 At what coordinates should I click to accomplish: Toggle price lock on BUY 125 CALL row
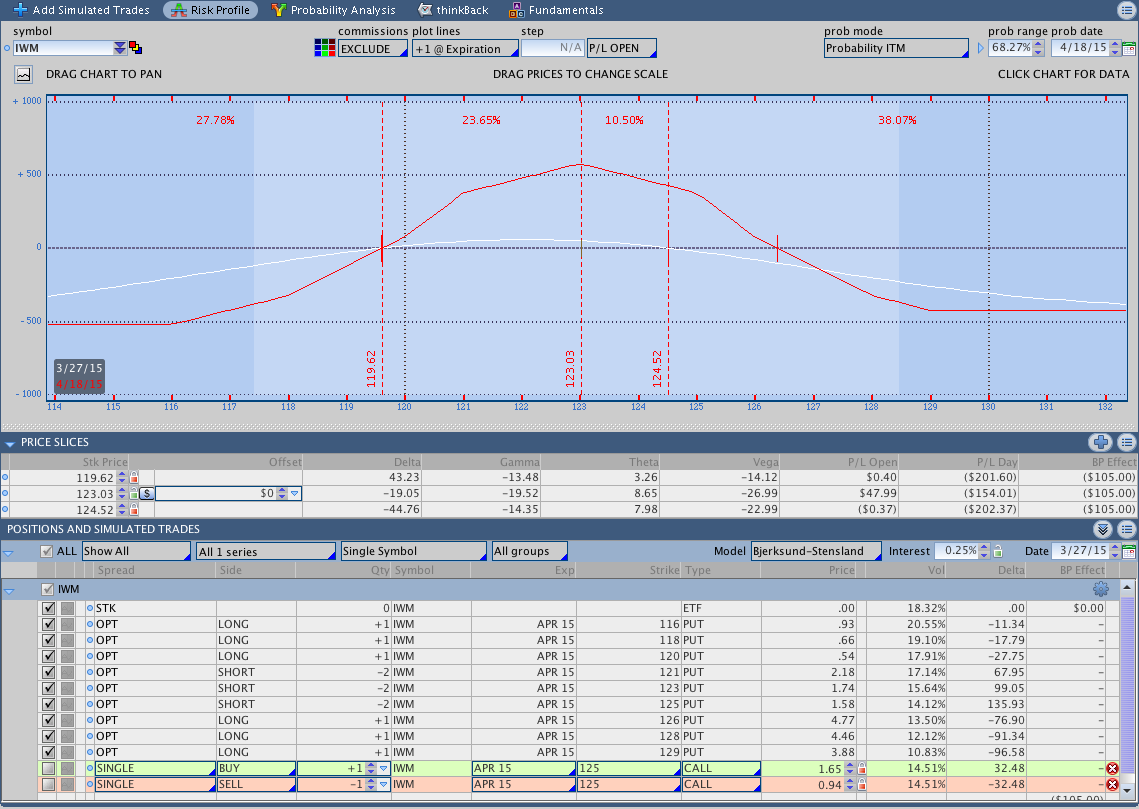862,768
